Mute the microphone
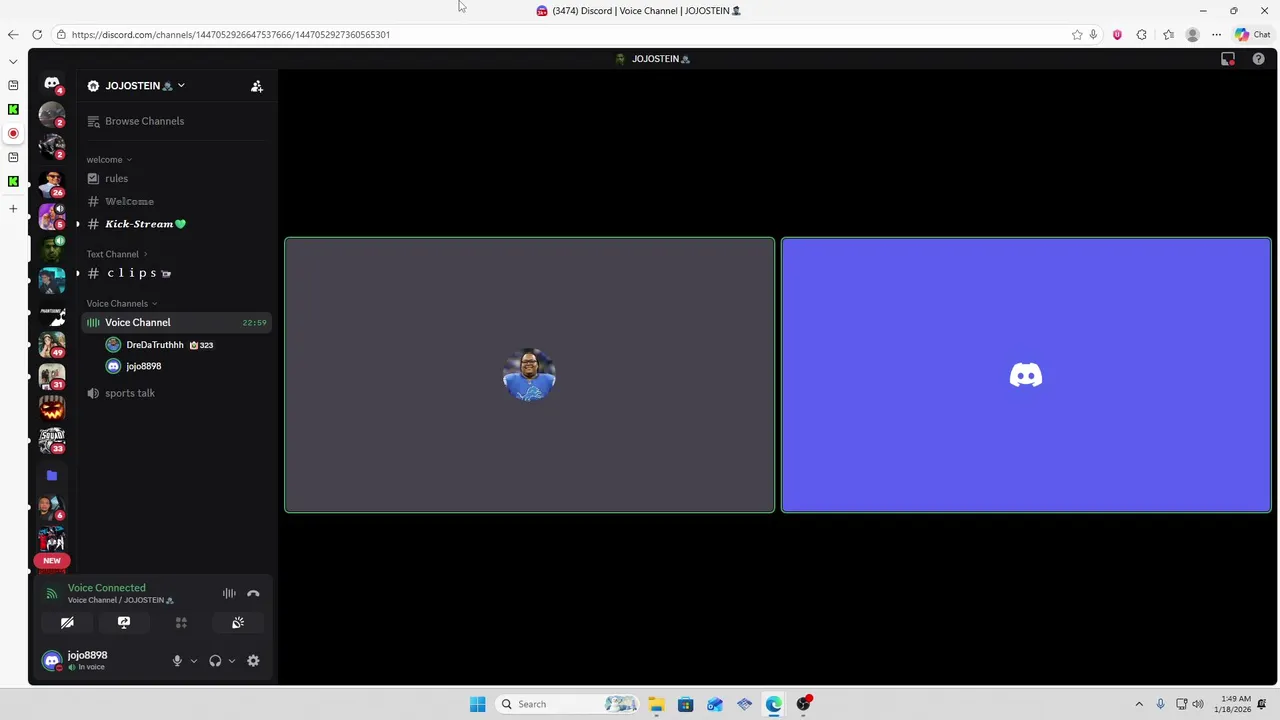Image resolution: width=1280 pixels, height=720 pixels. (x=177, y=661)
